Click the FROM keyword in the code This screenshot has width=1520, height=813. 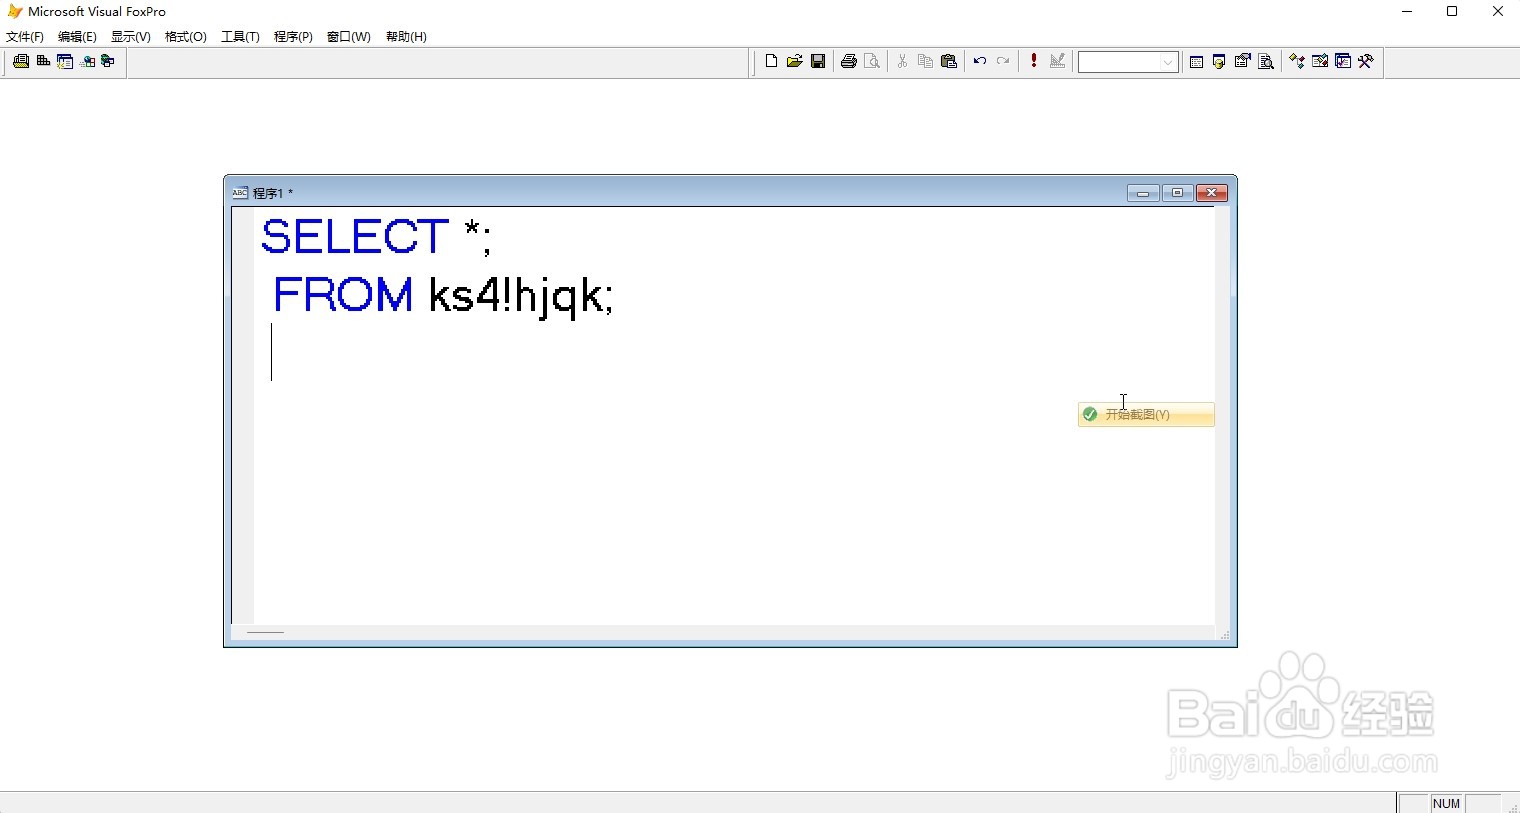(x=343, y=295)
